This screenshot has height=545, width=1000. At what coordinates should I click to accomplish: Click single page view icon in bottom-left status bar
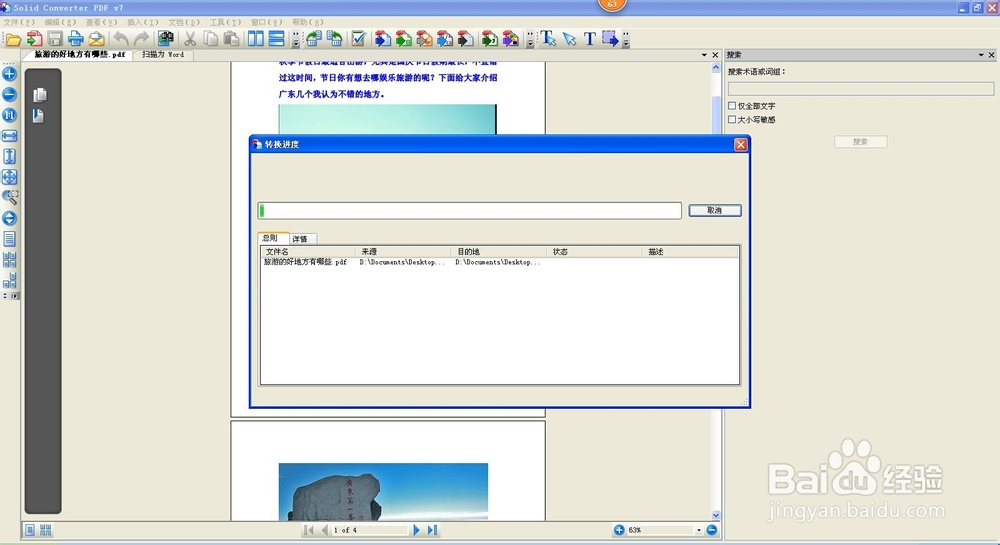click(x=29, y=530)
